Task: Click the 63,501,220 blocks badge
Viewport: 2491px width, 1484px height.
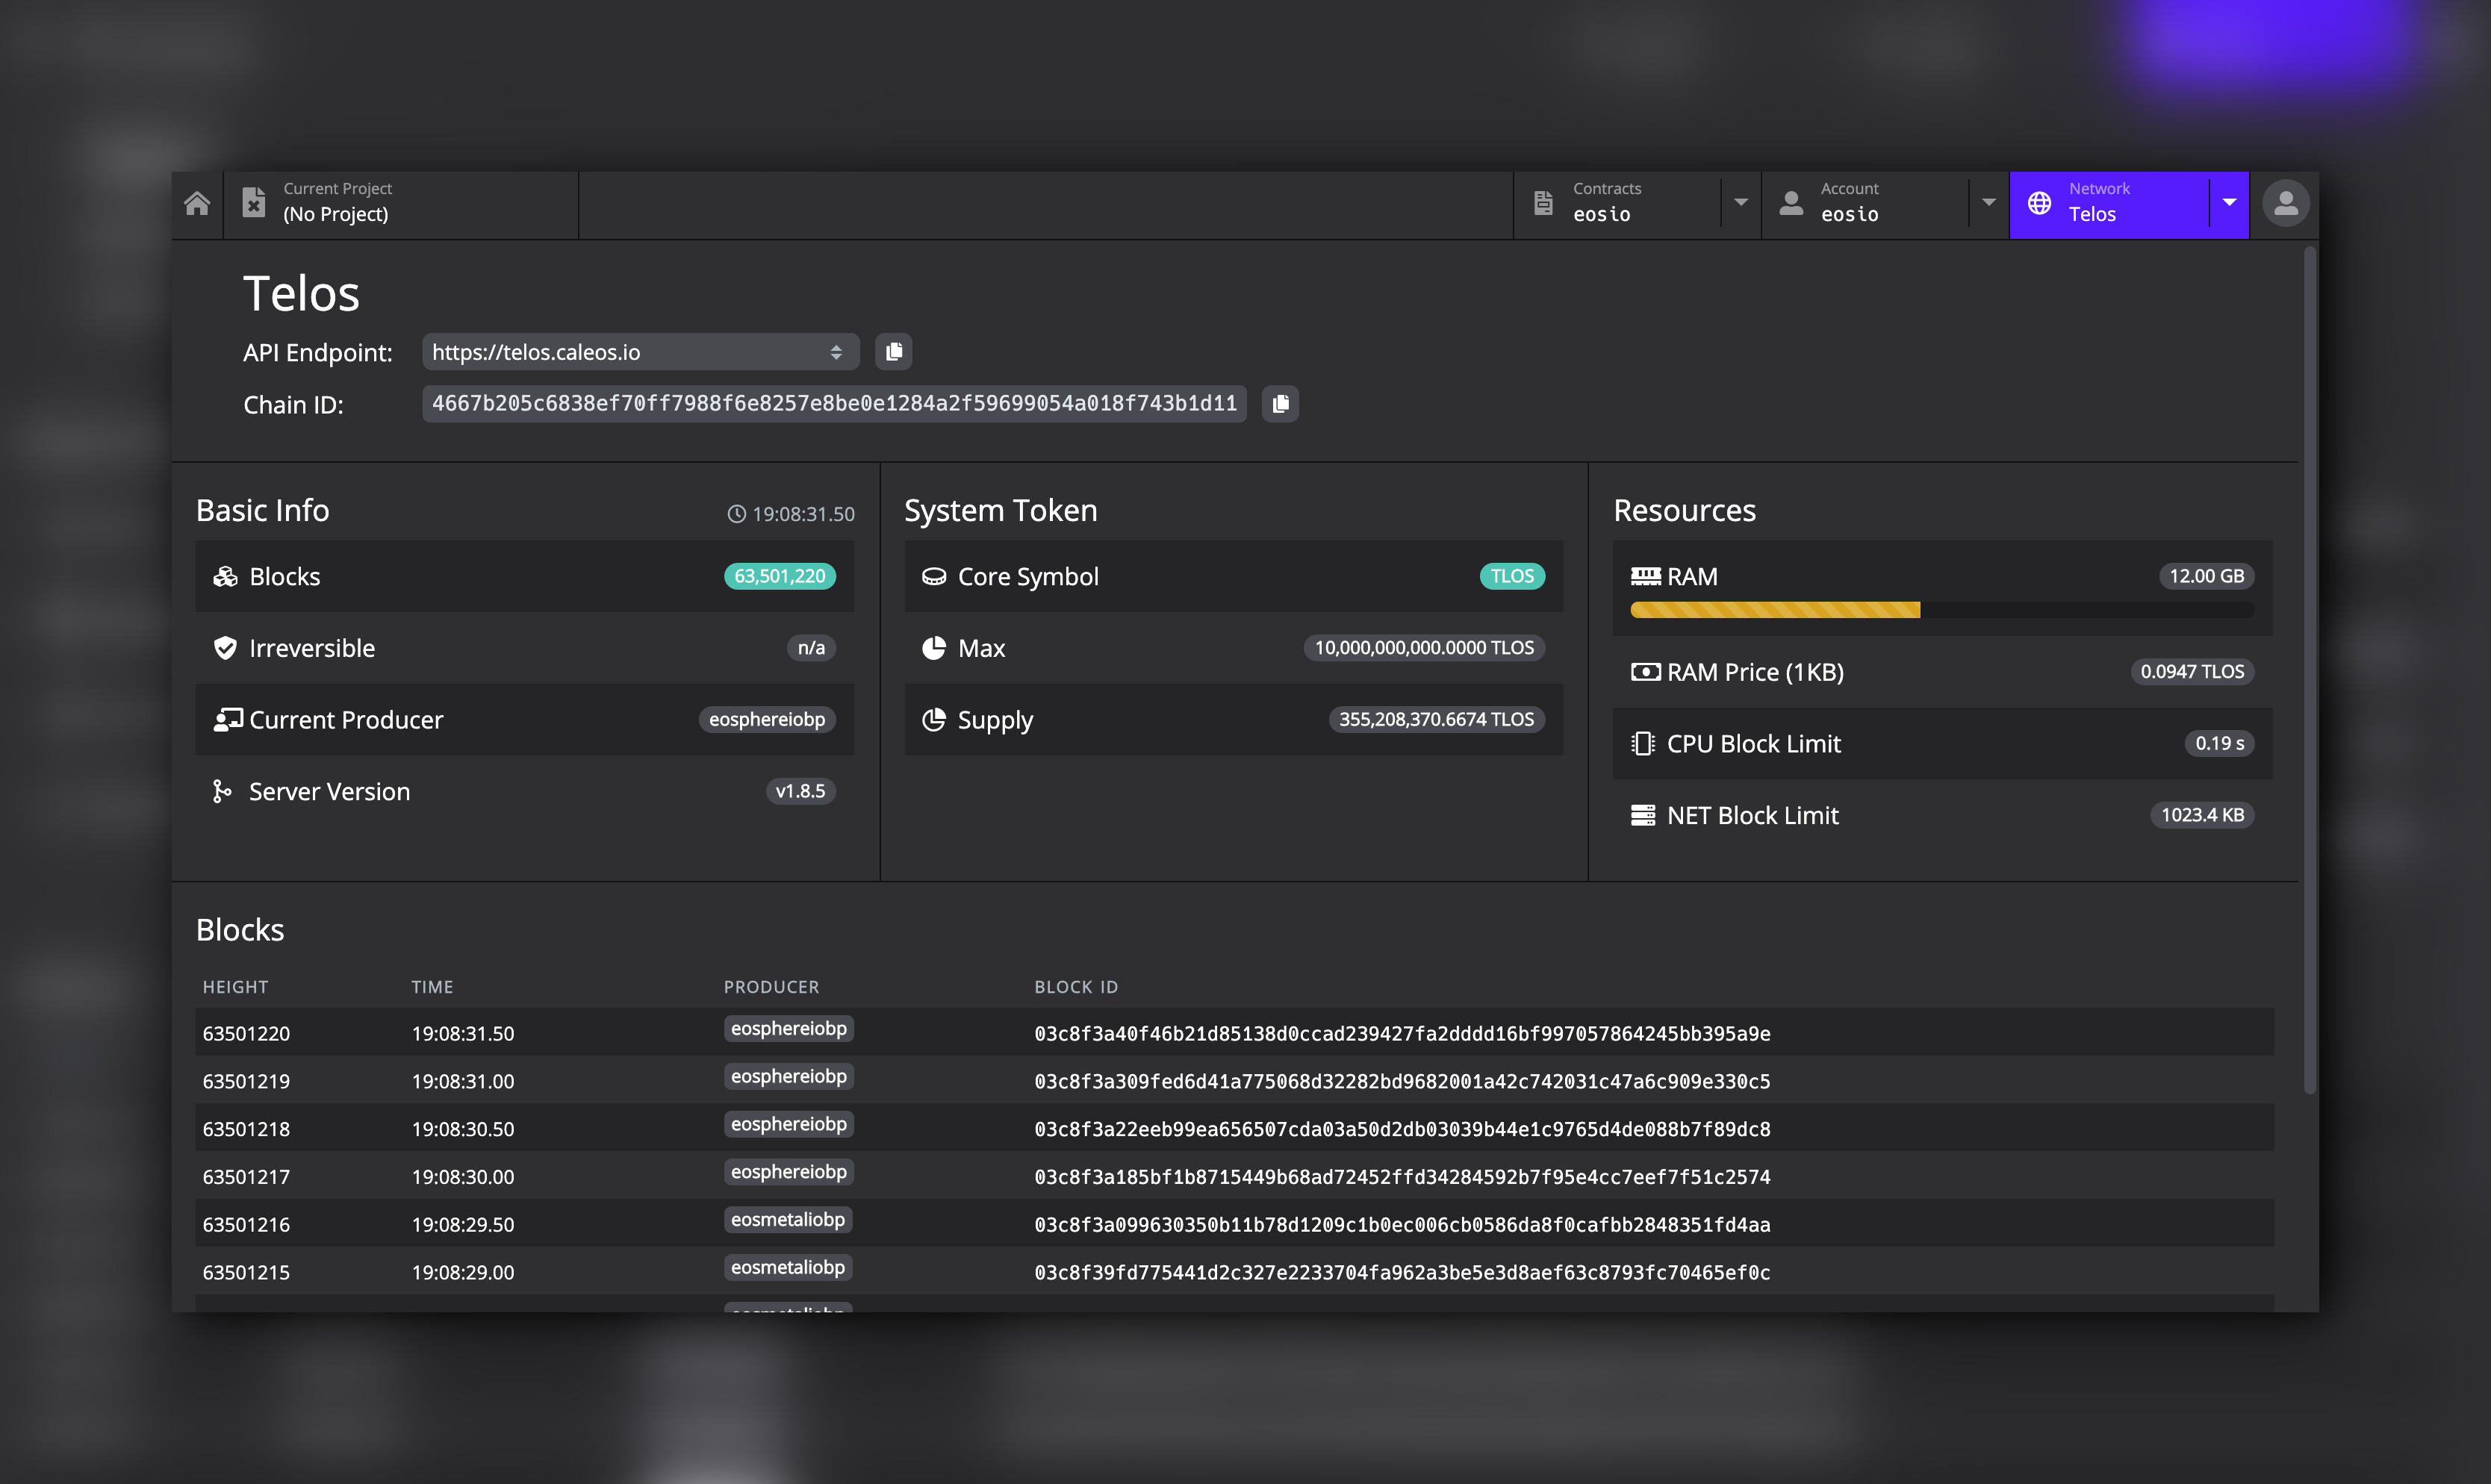Action: pyautogui.click(x=779, y=577)
